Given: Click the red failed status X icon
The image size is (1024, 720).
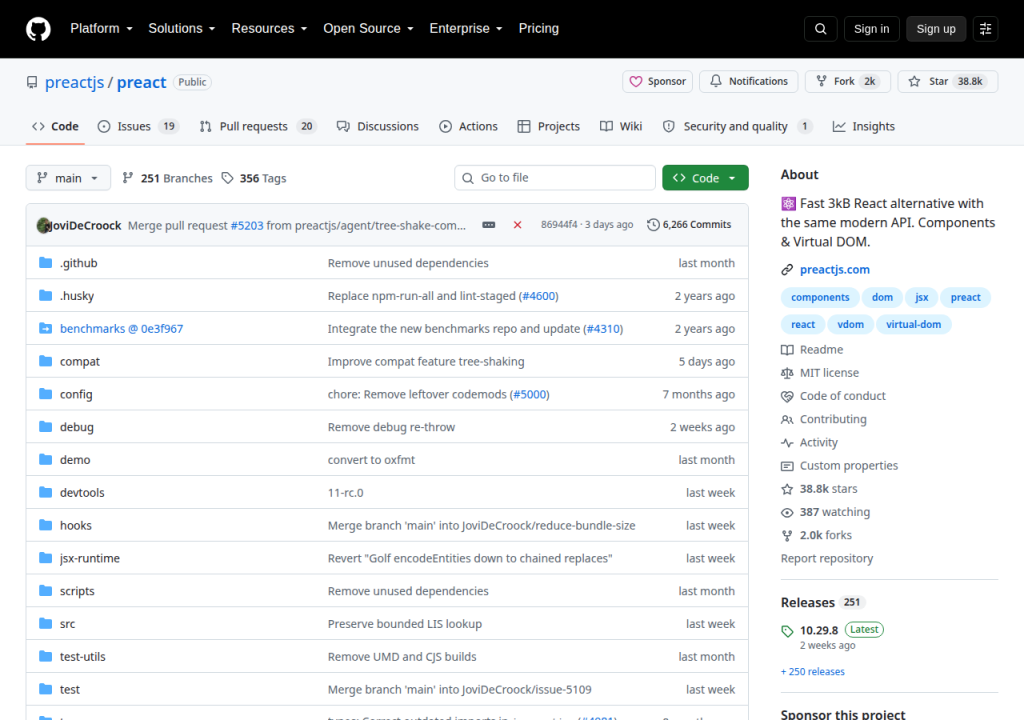Looking at the screenshot, I should click(517, 225).
